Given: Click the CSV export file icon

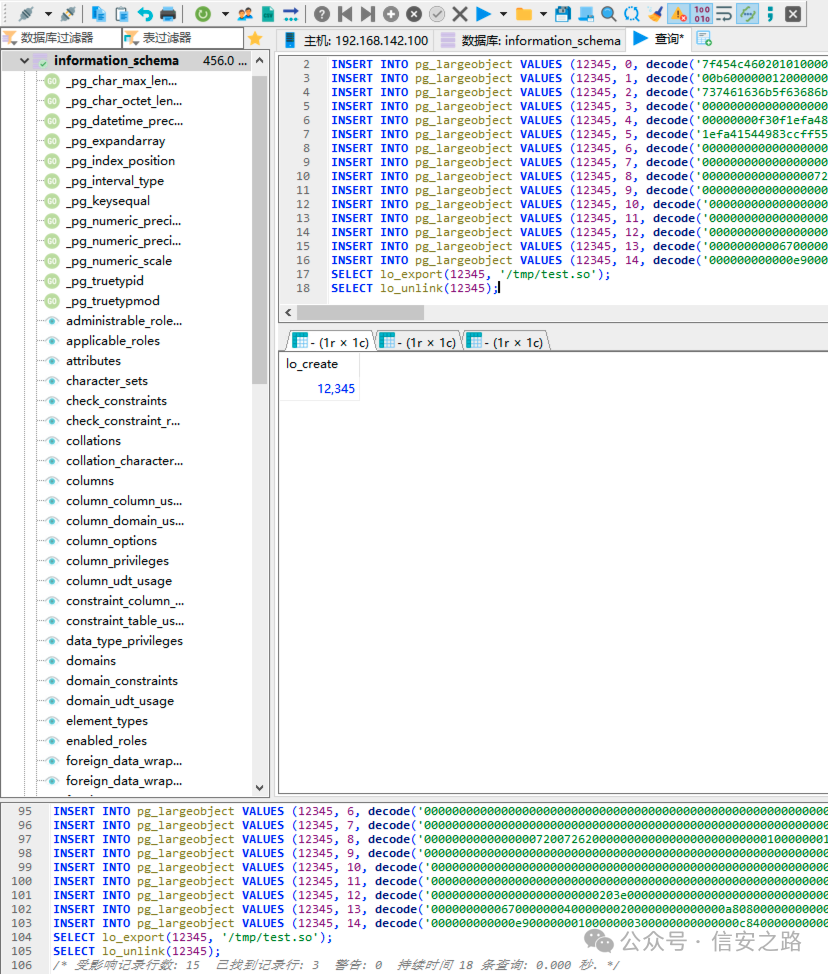Looking at the screenshot, I should 268,14.
